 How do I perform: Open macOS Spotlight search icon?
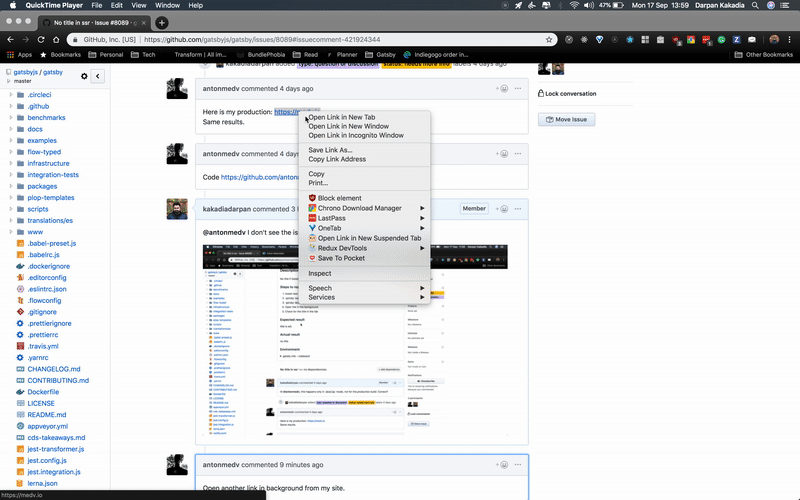click(755, 6)
